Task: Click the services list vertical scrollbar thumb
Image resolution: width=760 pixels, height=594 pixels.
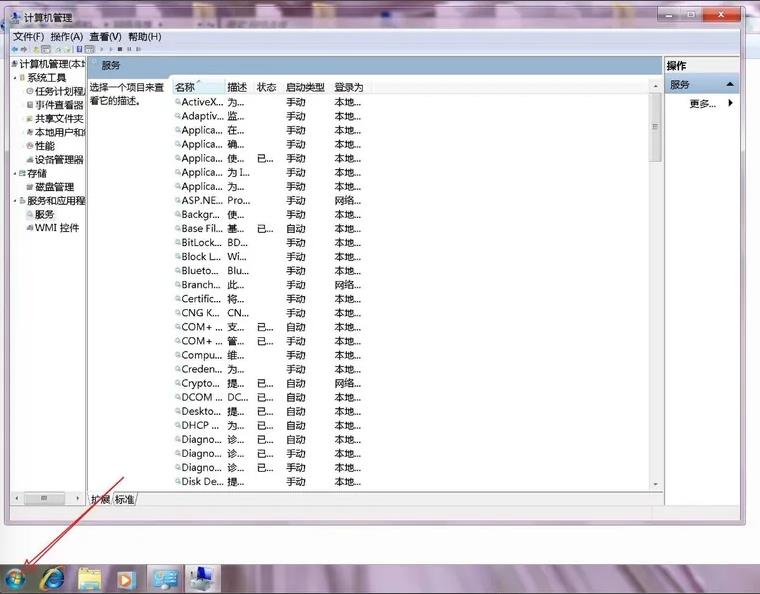Action: [x=655, y=127]
